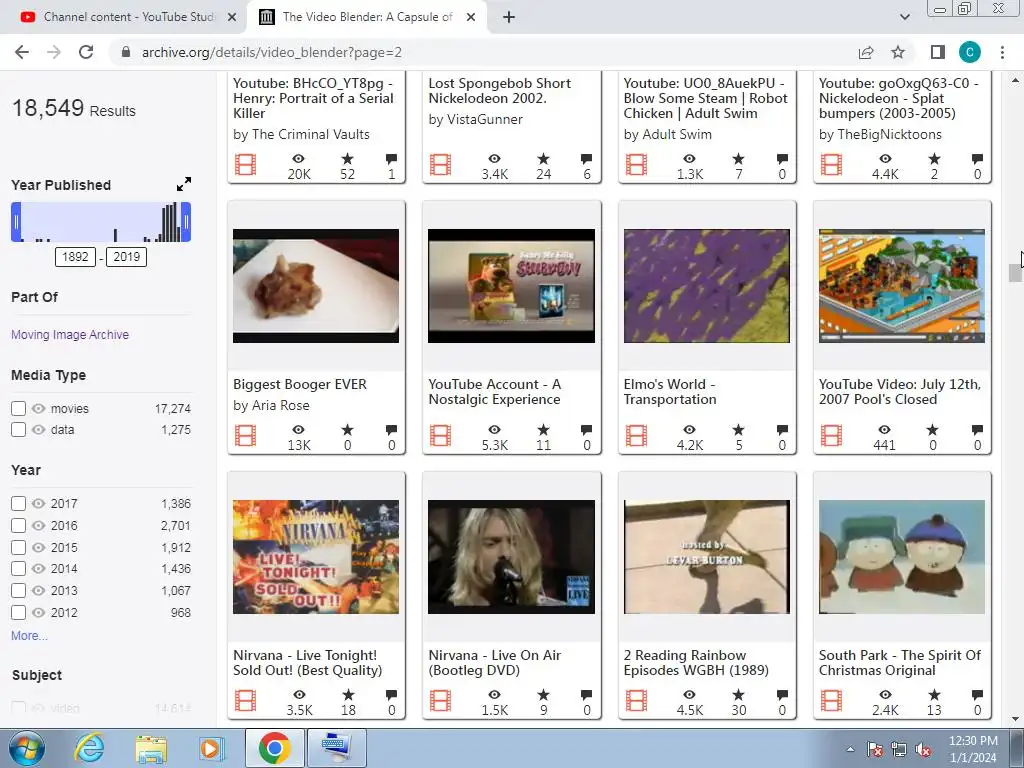Open Chrome side panel

pos(938,52)
